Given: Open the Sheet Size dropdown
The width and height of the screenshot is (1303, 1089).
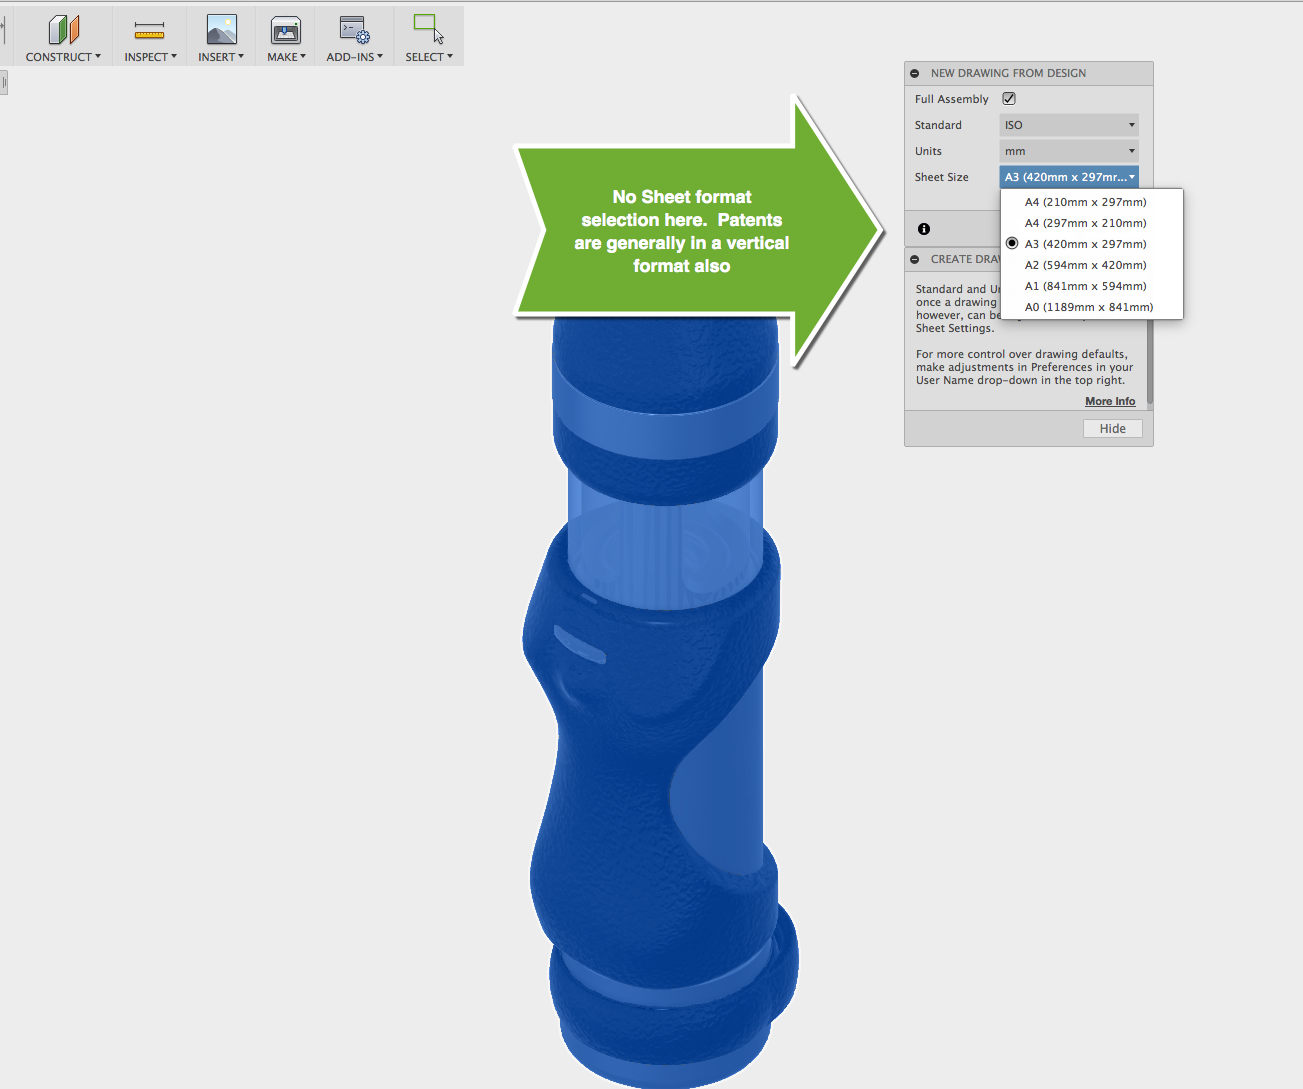Looking at the screenshot, I should click(1068, 176).
